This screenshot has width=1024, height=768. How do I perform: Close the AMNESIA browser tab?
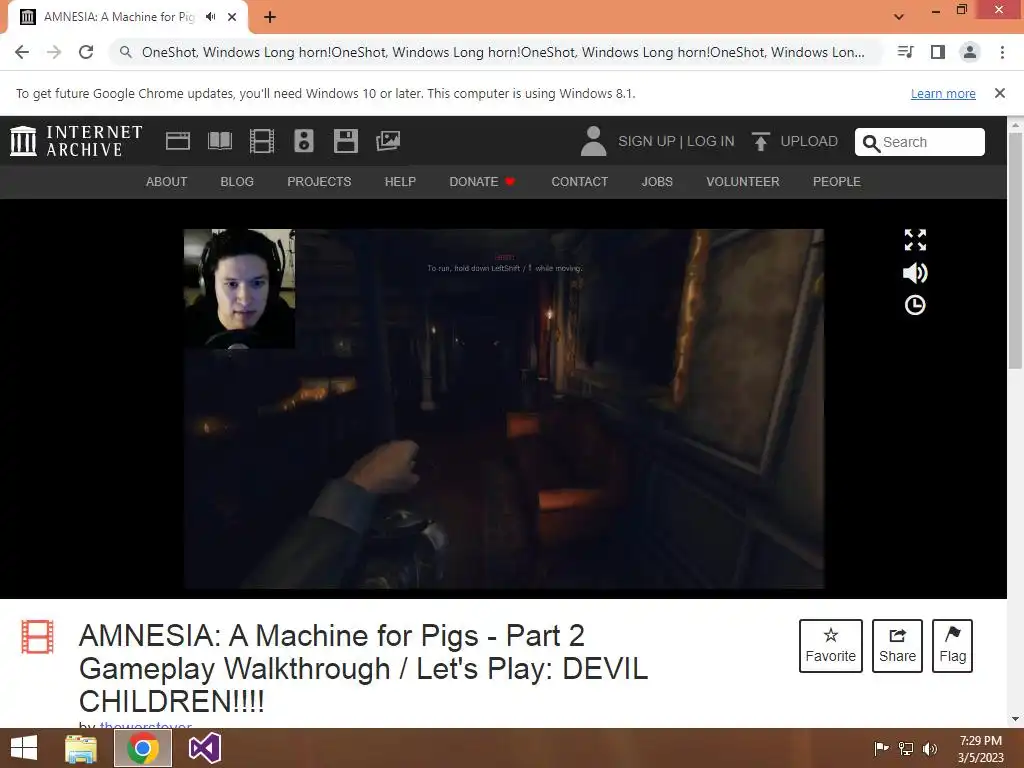click(232, 17)
